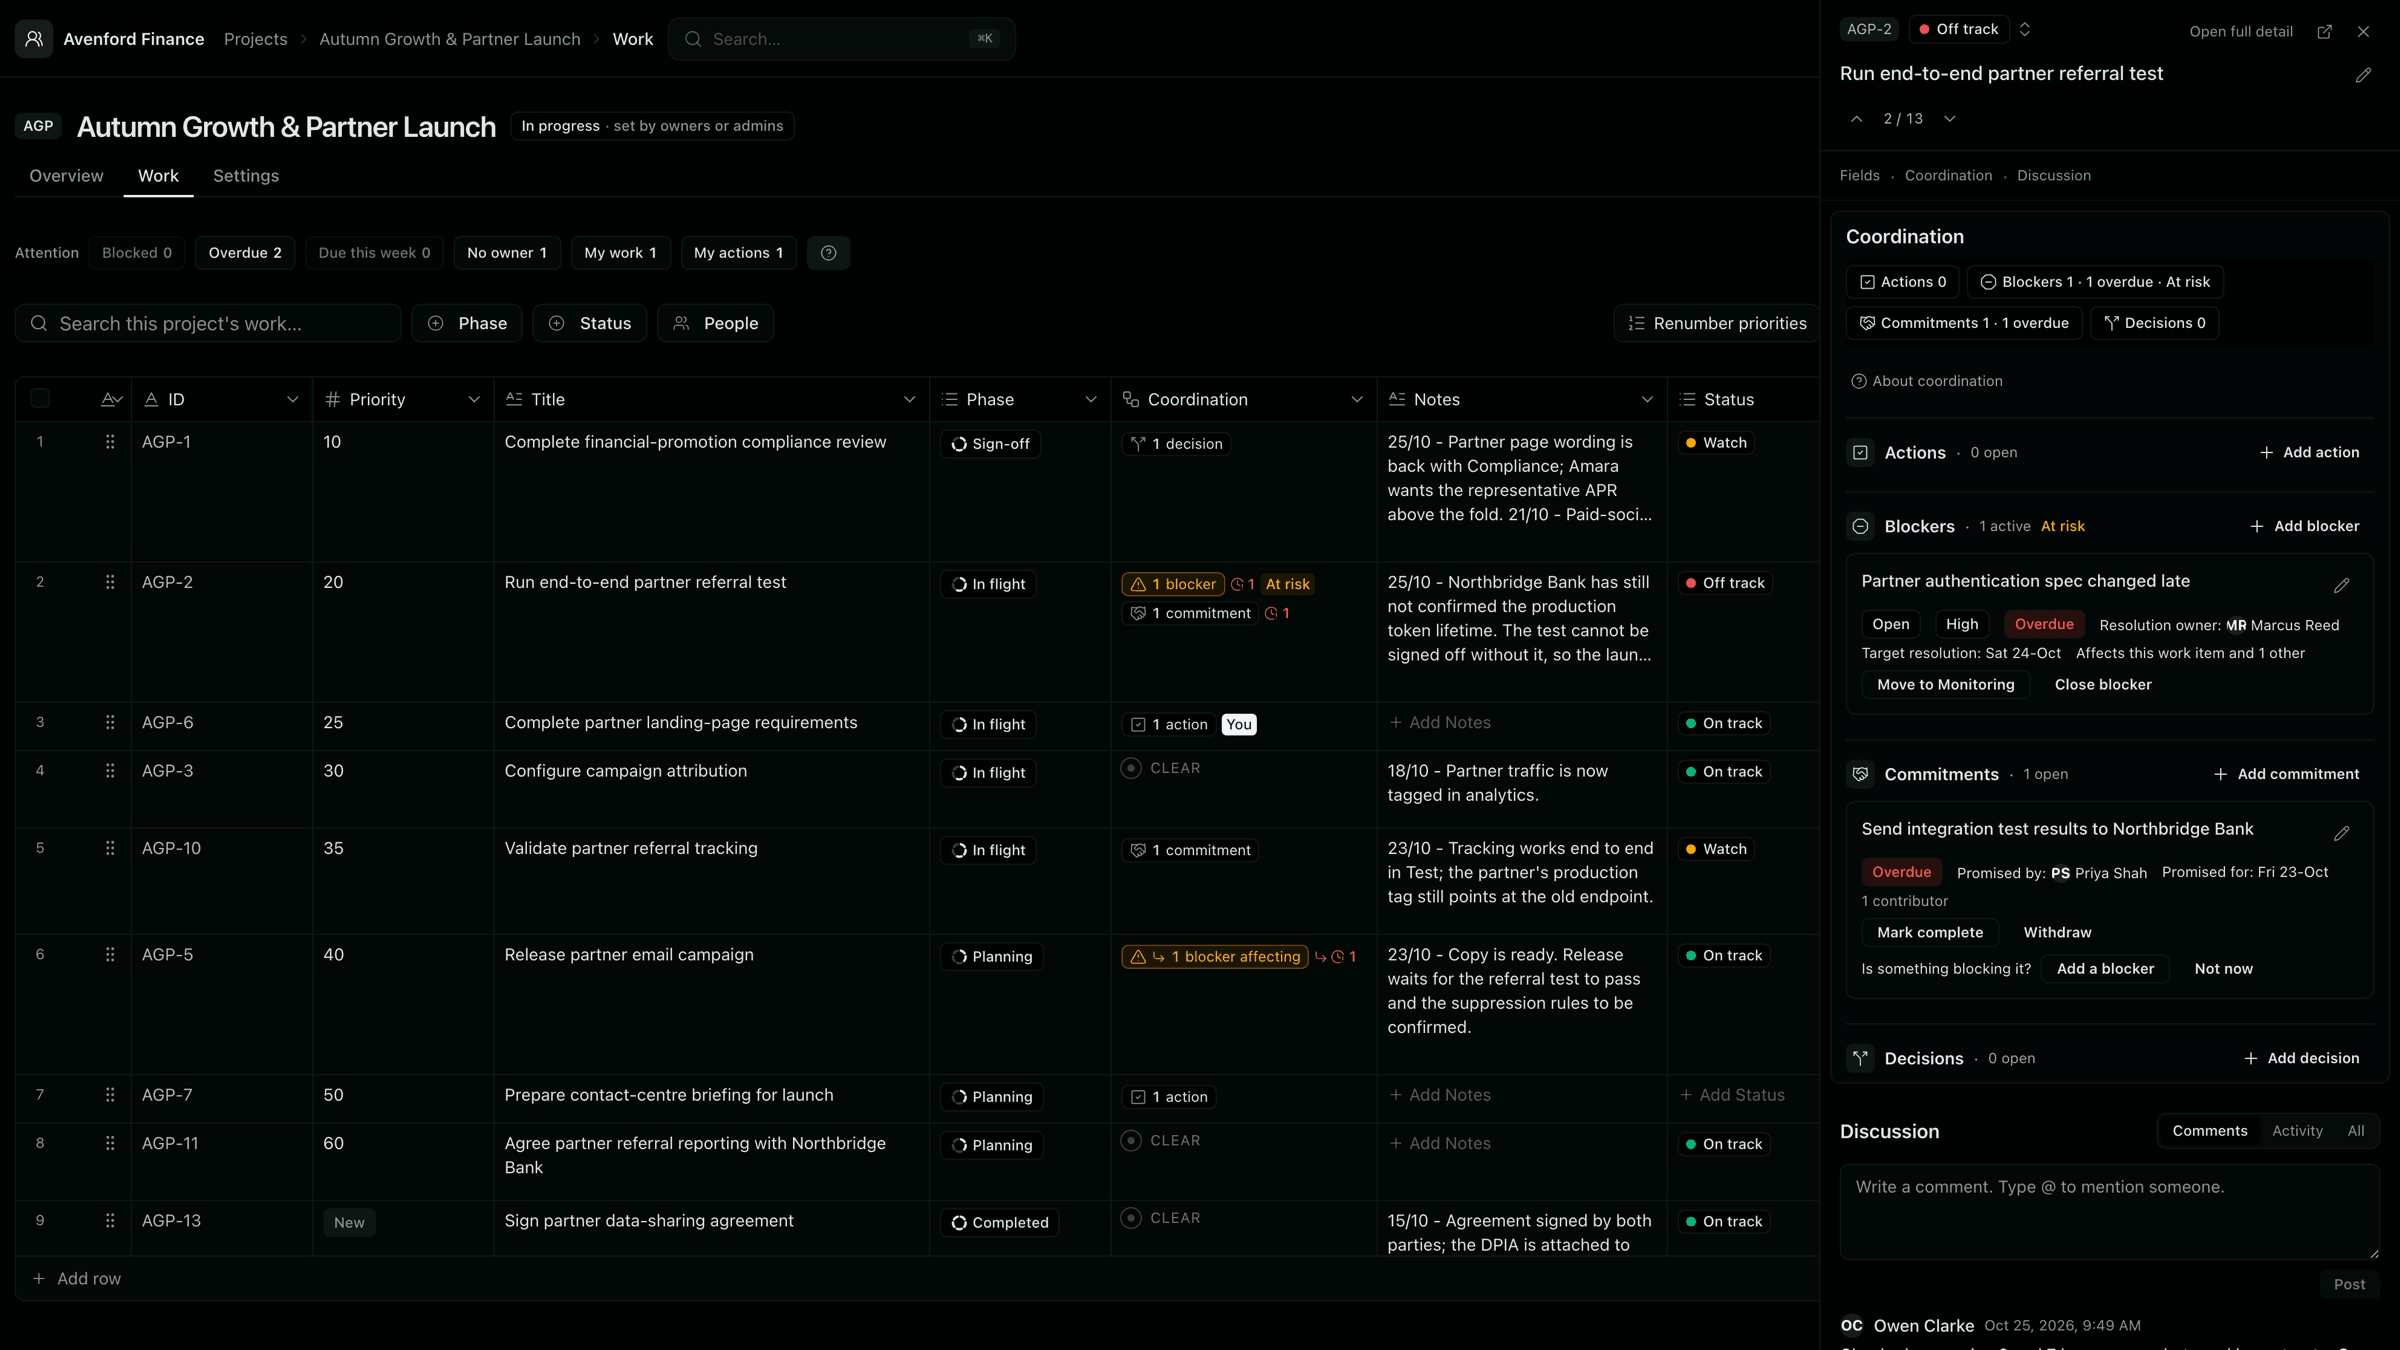The width and height of the screenshot is (2400, 1350).
Task: Open the 1 decision chip on AGP-1
Action: pyautogui.click(x=1176, y=444)
